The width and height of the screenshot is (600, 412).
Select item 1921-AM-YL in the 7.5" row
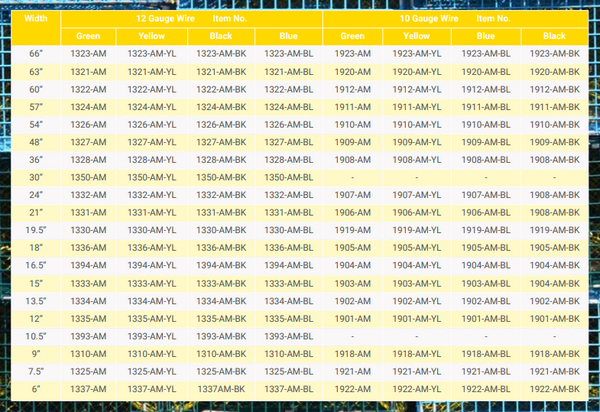[x=417, y=371]
